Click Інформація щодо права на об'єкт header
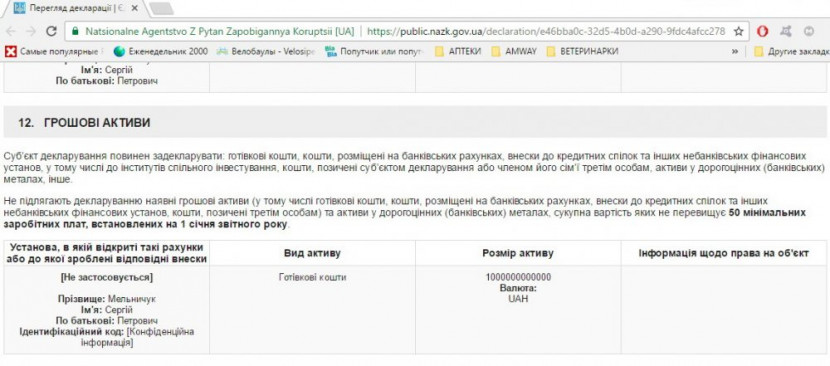The width and height of the screenshot is (830, 366). pos(724,253)
